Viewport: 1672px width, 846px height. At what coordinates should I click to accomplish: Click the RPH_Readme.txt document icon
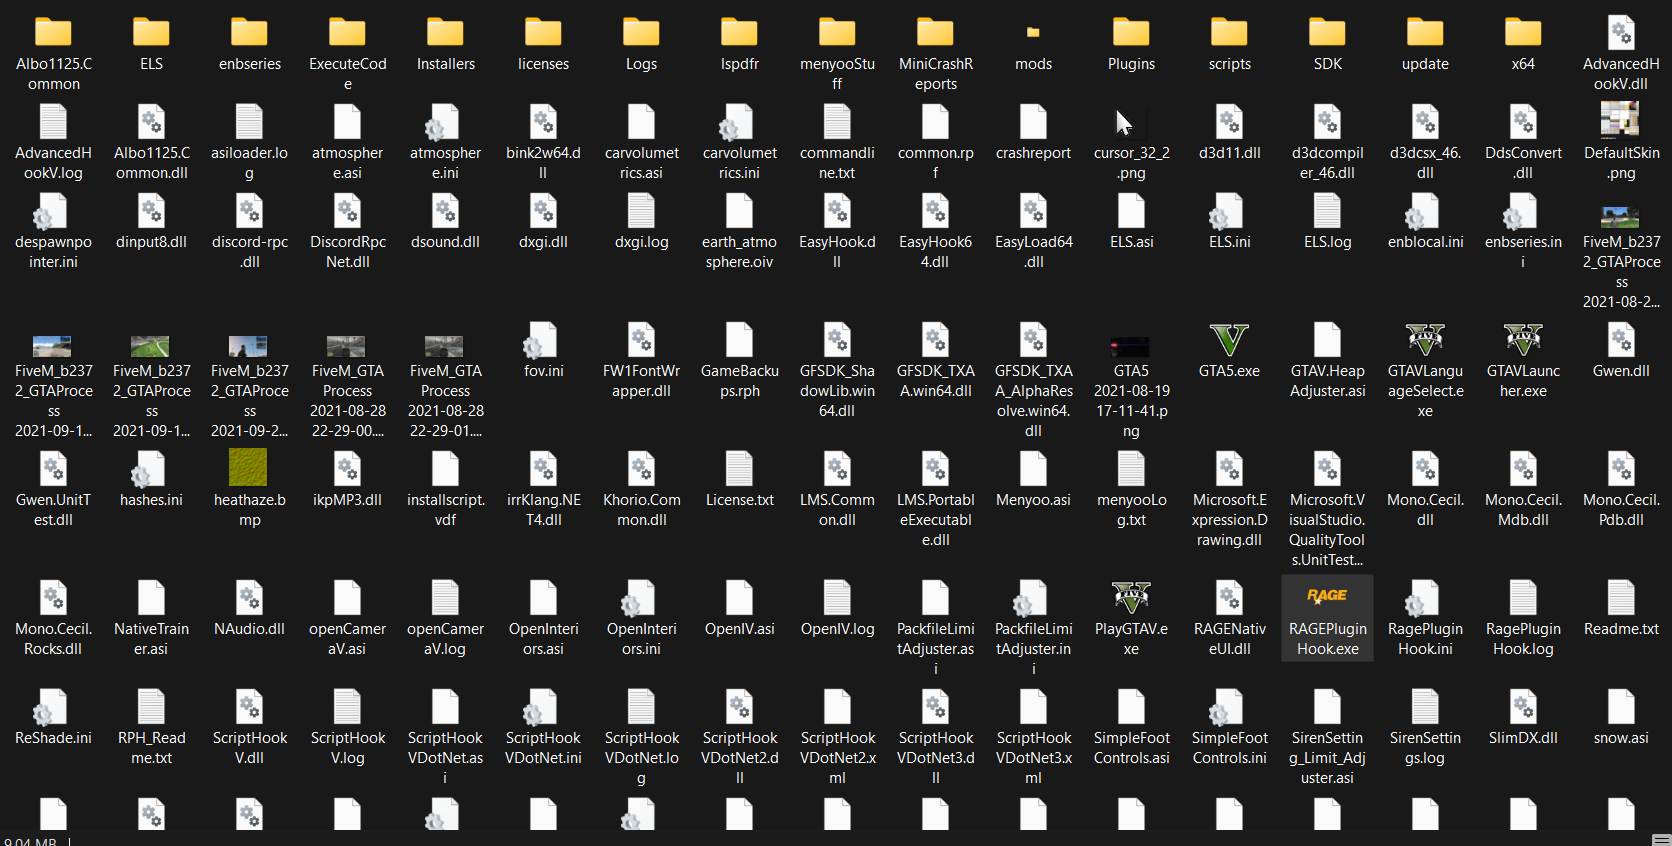[x=152, y=707]
